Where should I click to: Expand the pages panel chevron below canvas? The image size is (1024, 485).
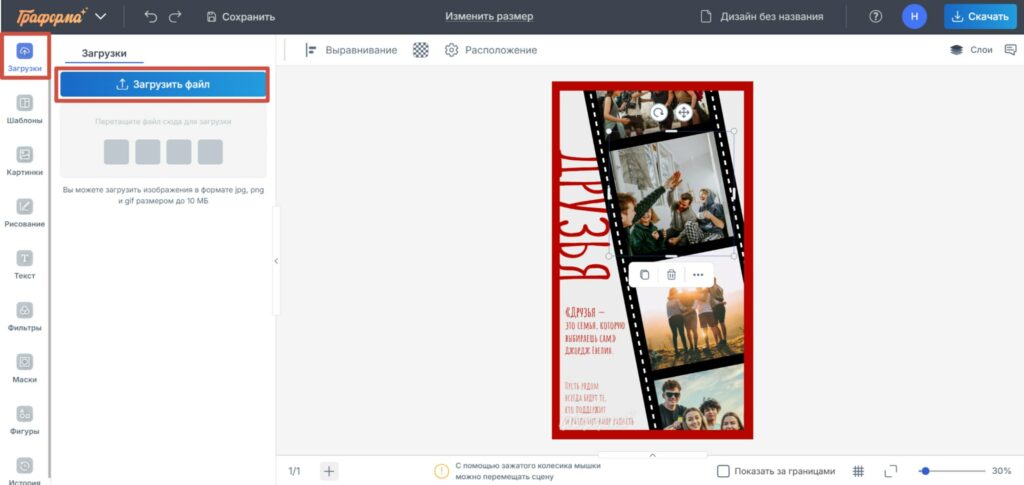coord(652,455)
